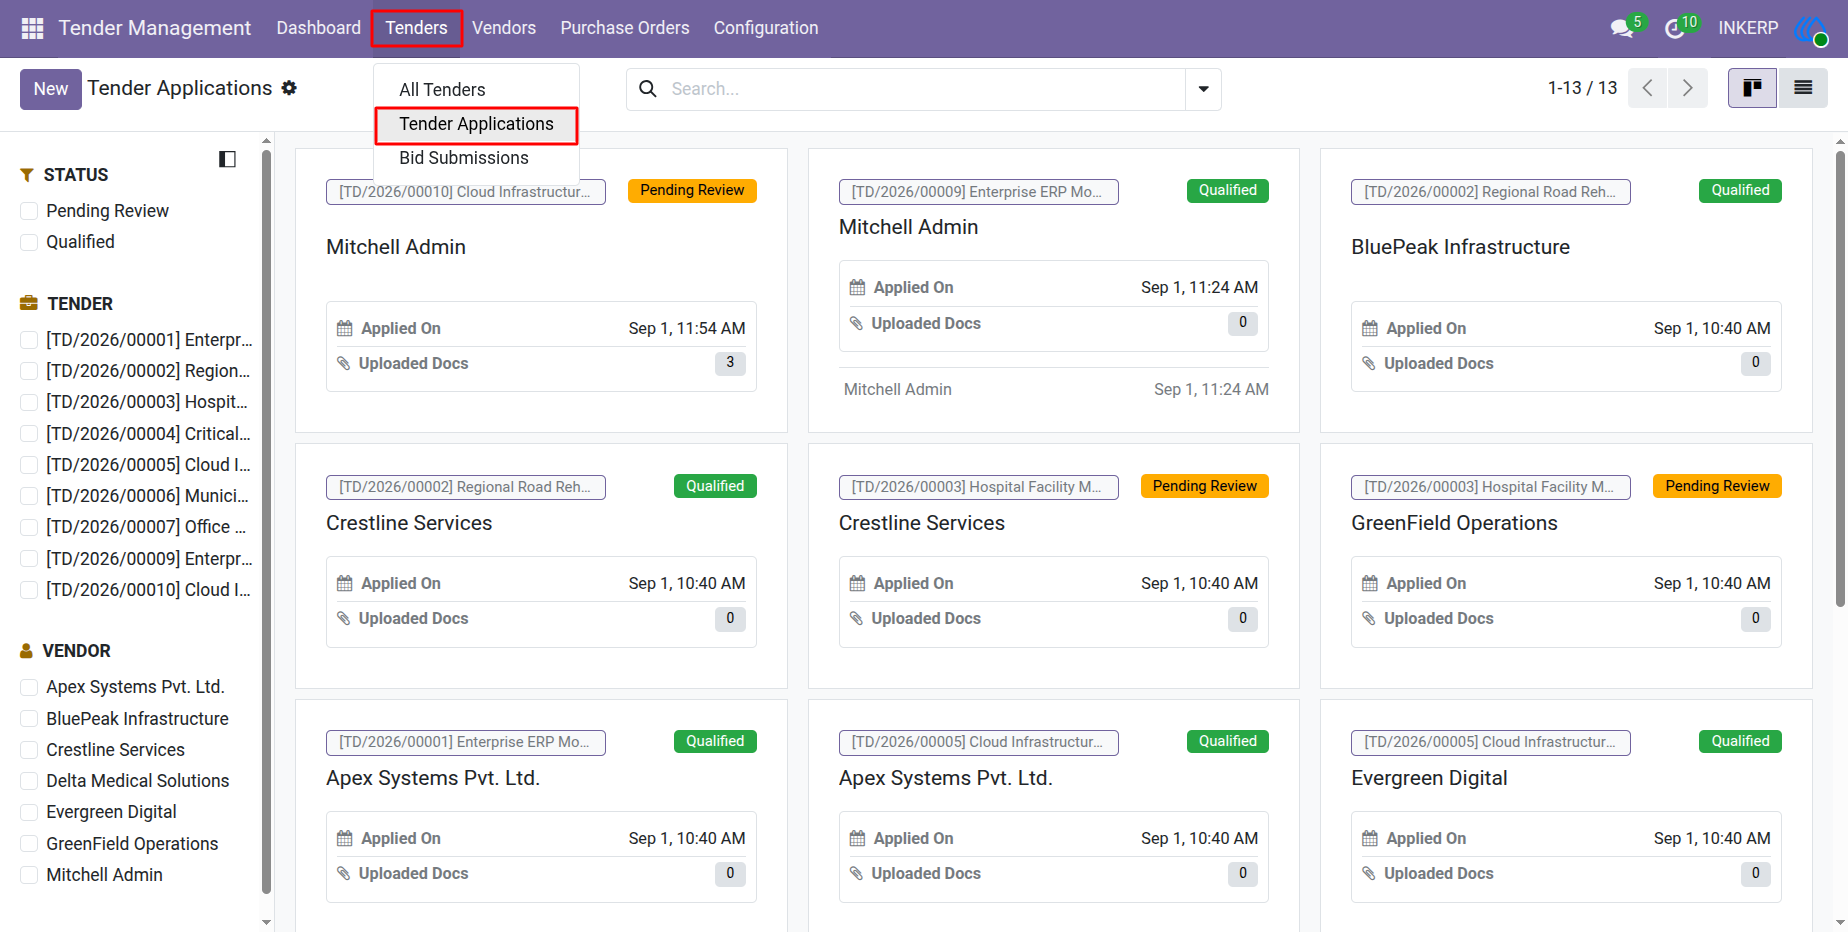
Task: Open the activities clock icon
Action: (x=1675, y=28)
